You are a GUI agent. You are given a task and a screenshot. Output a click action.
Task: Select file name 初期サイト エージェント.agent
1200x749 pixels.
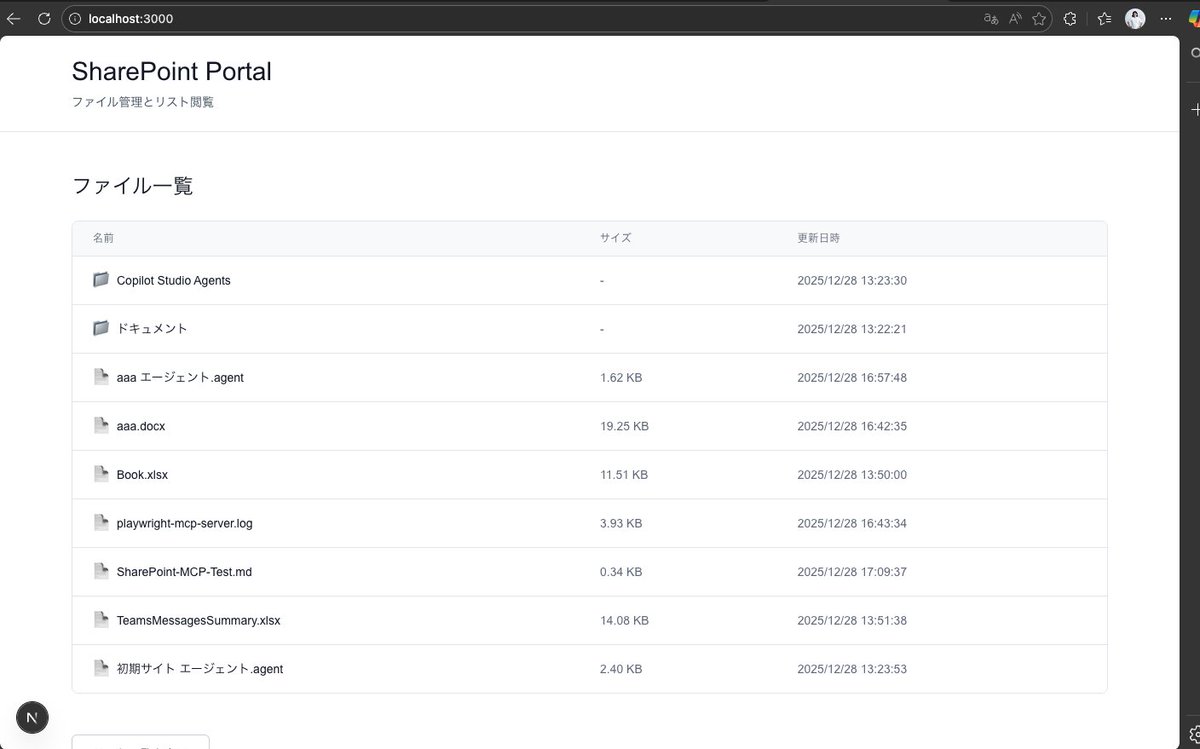tap(200, 669)
